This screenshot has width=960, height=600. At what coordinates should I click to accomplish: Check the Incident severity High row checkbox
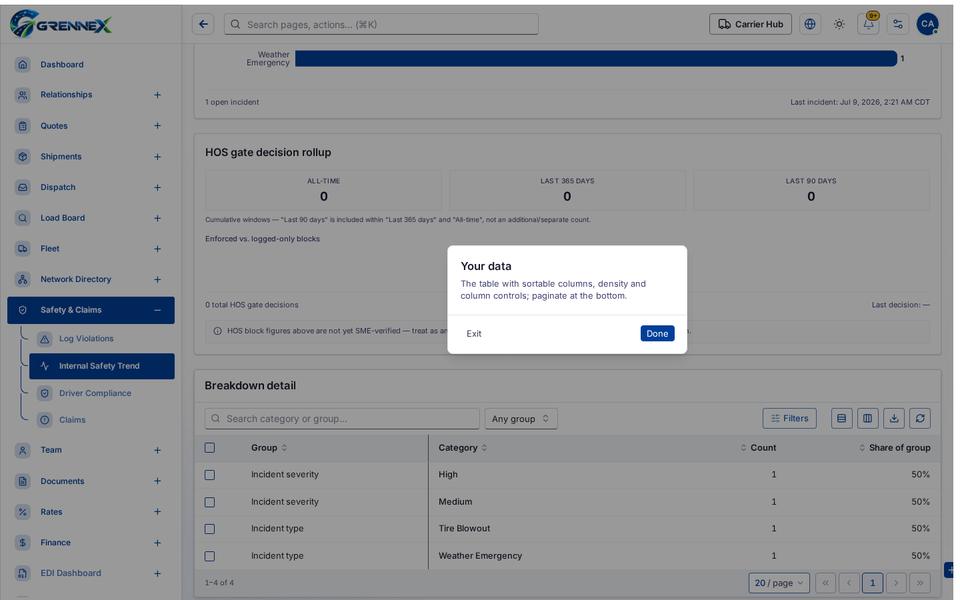(210, 475)
